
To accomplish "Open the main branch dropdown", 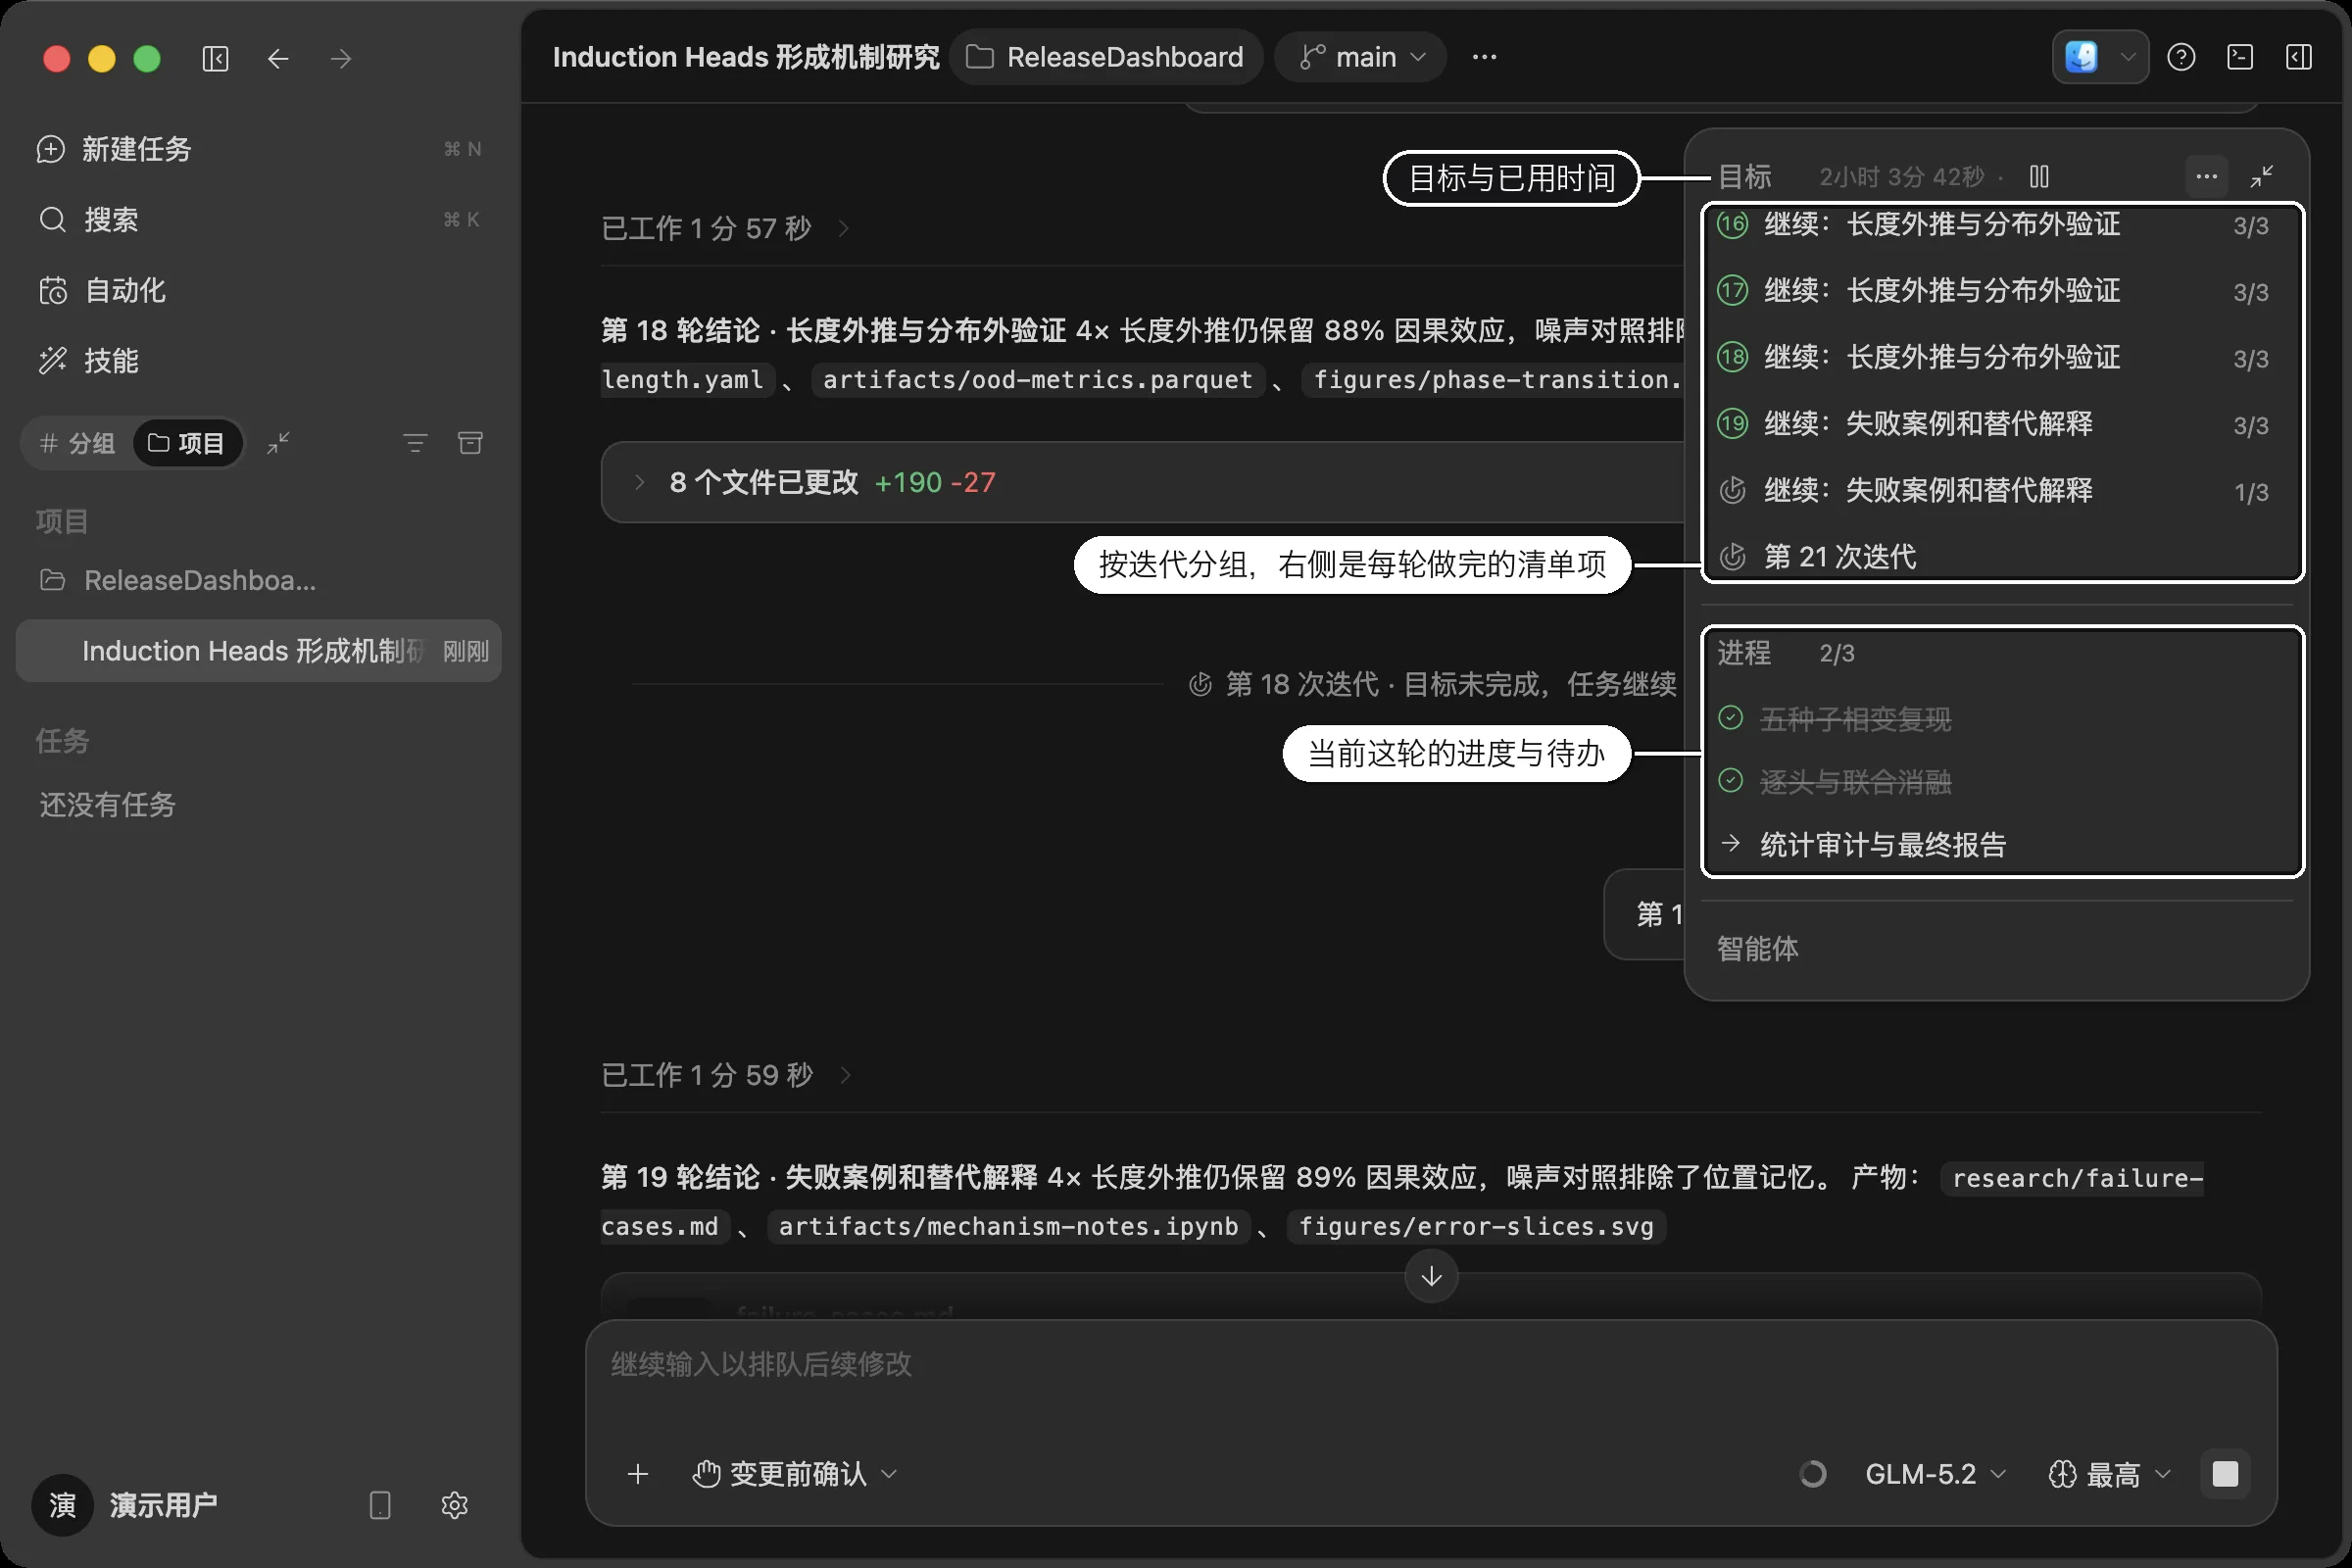I will [x=1360, y=57].
